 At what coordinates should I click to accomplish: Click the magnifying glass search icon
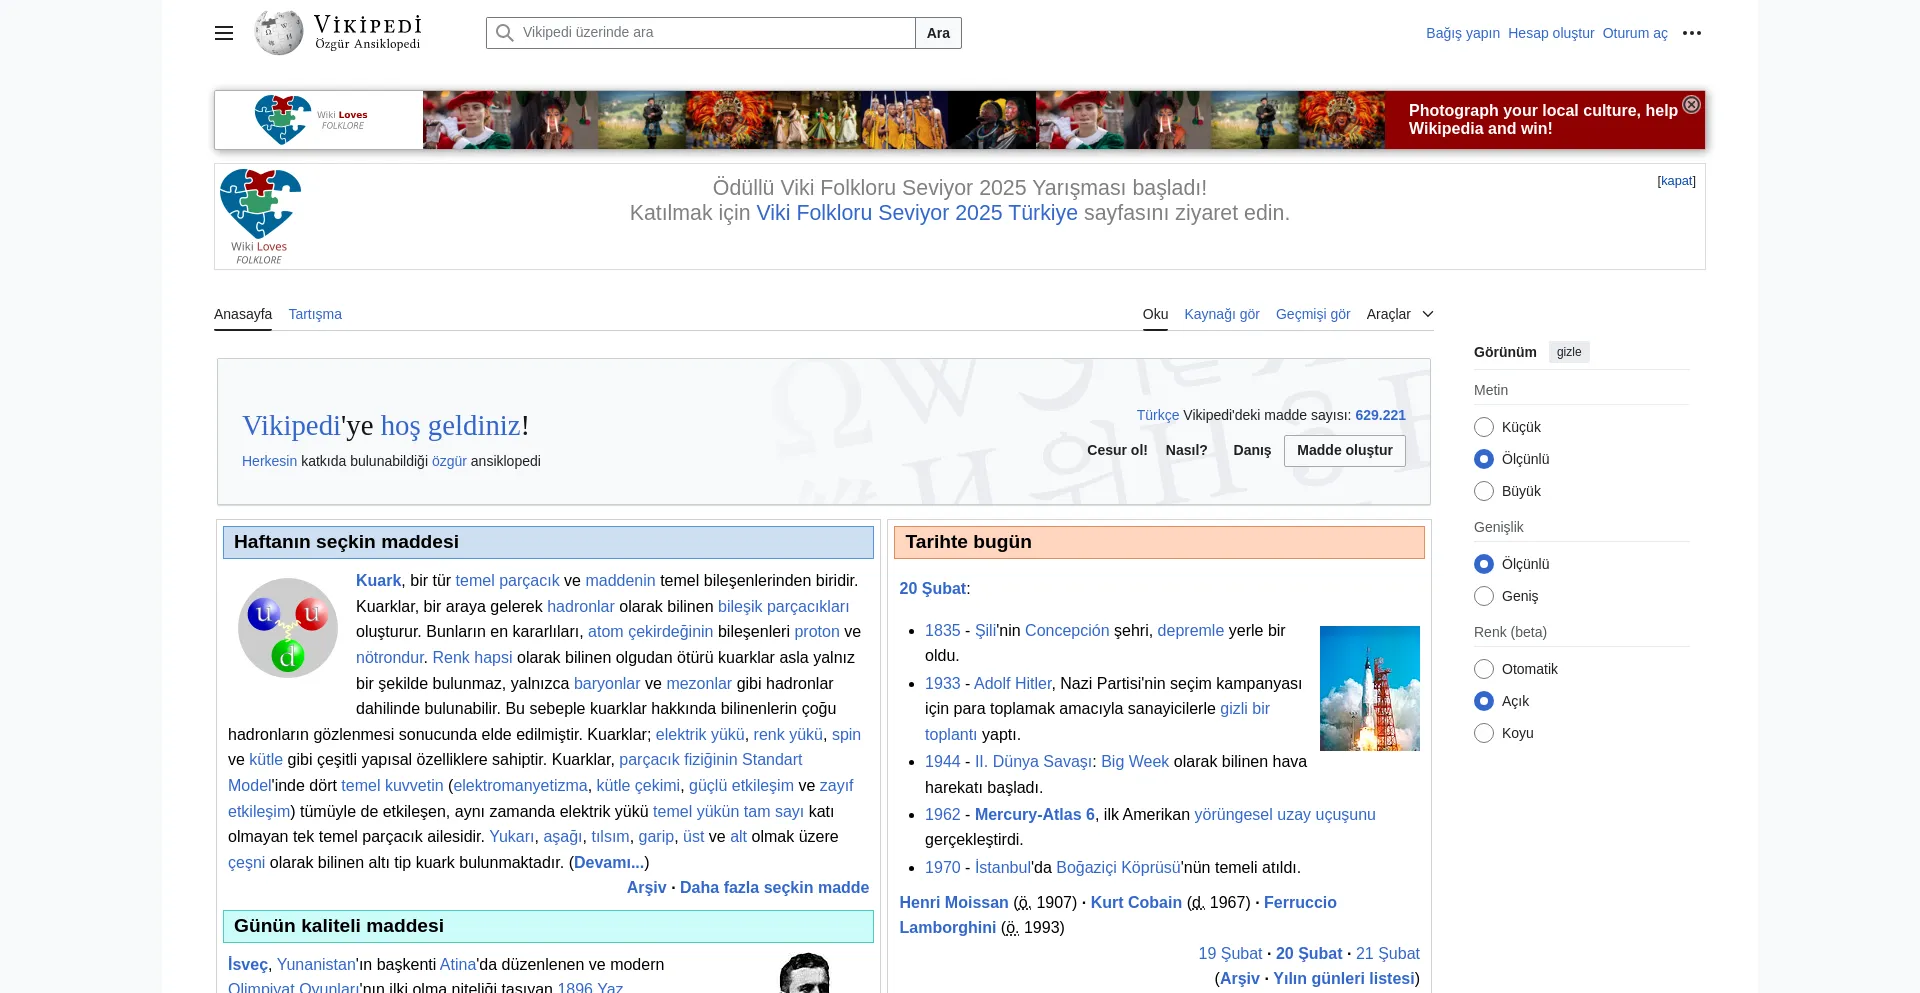504,32
